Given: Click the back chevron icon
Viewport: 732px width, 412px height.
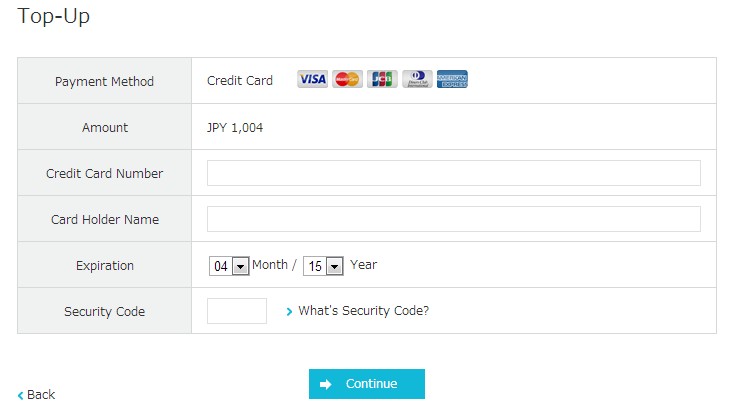Looking at the screenshot, I should click(x=20, y=395).
